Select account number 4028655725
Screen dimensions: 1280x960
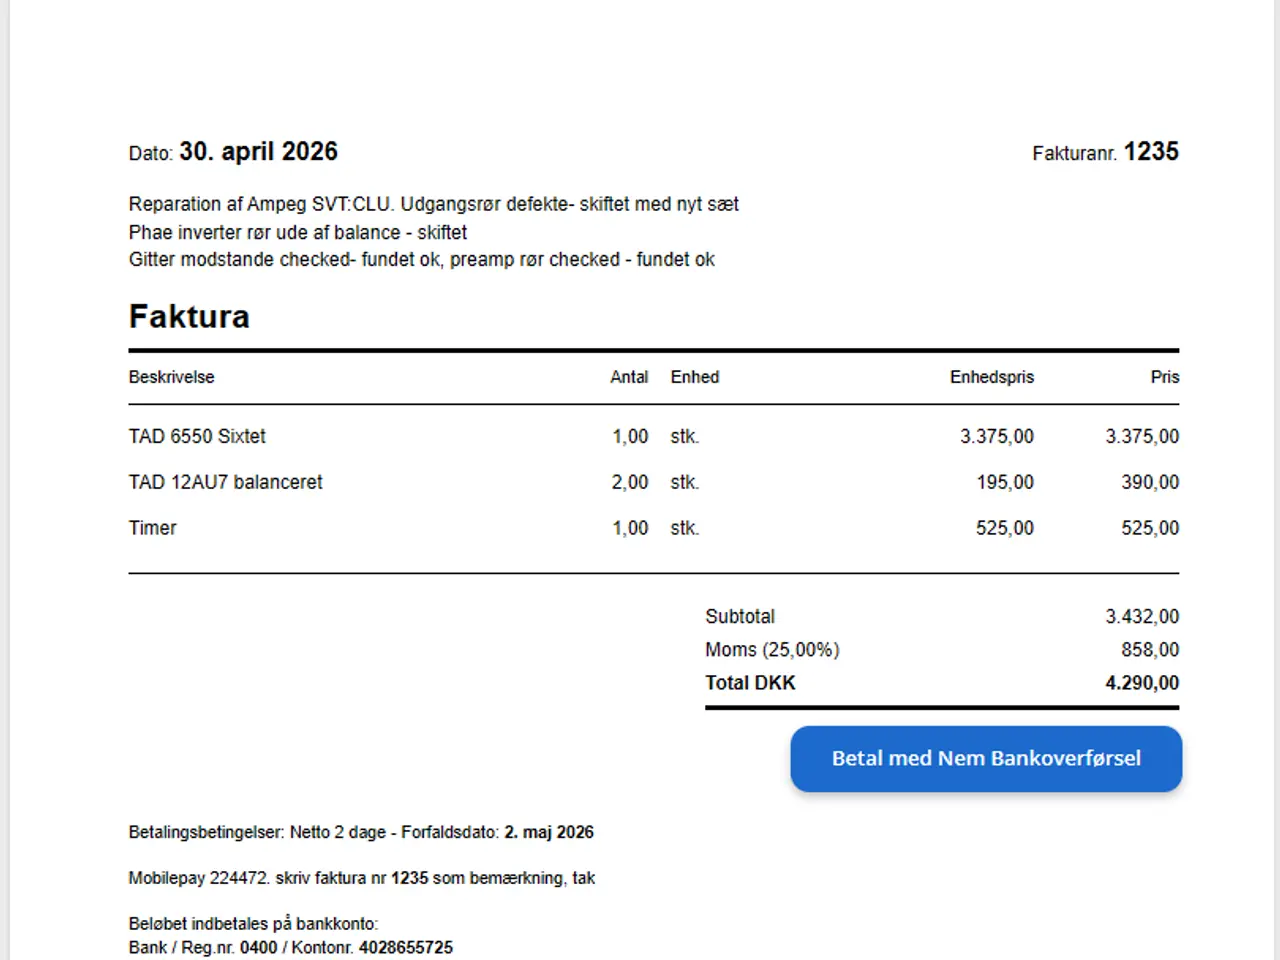tap(406, 947)
